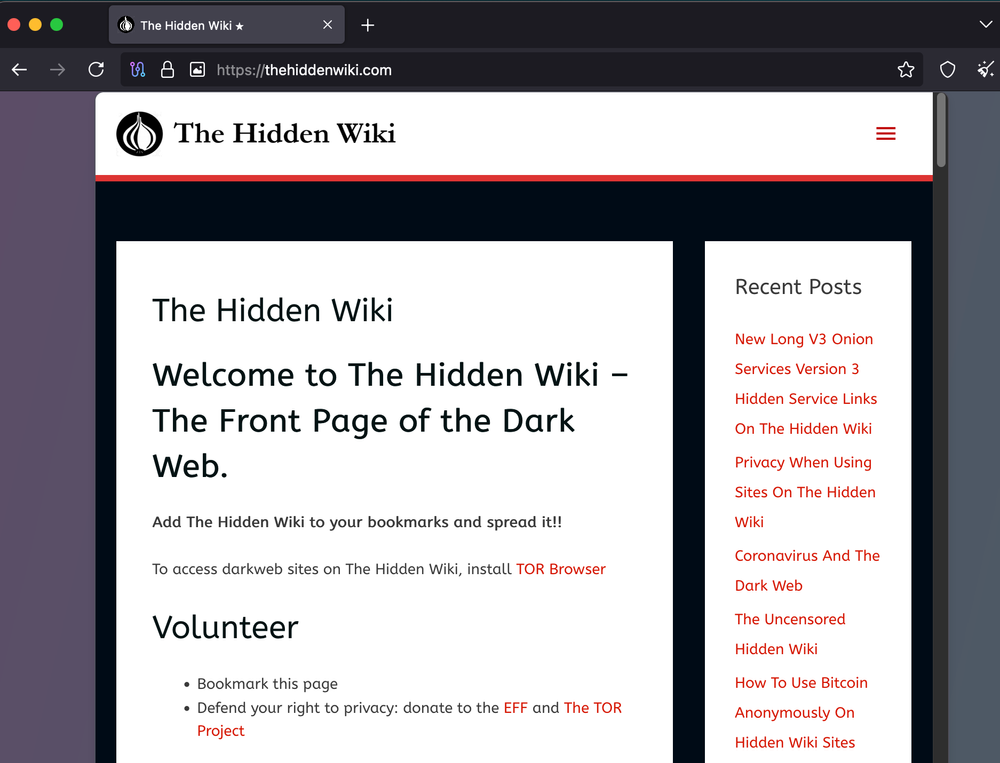Image resolution: width=1000 pixels, height=763 pixels.
Task: Click the sweep/clear data icon in toolbar
Action: click(985, 69)
